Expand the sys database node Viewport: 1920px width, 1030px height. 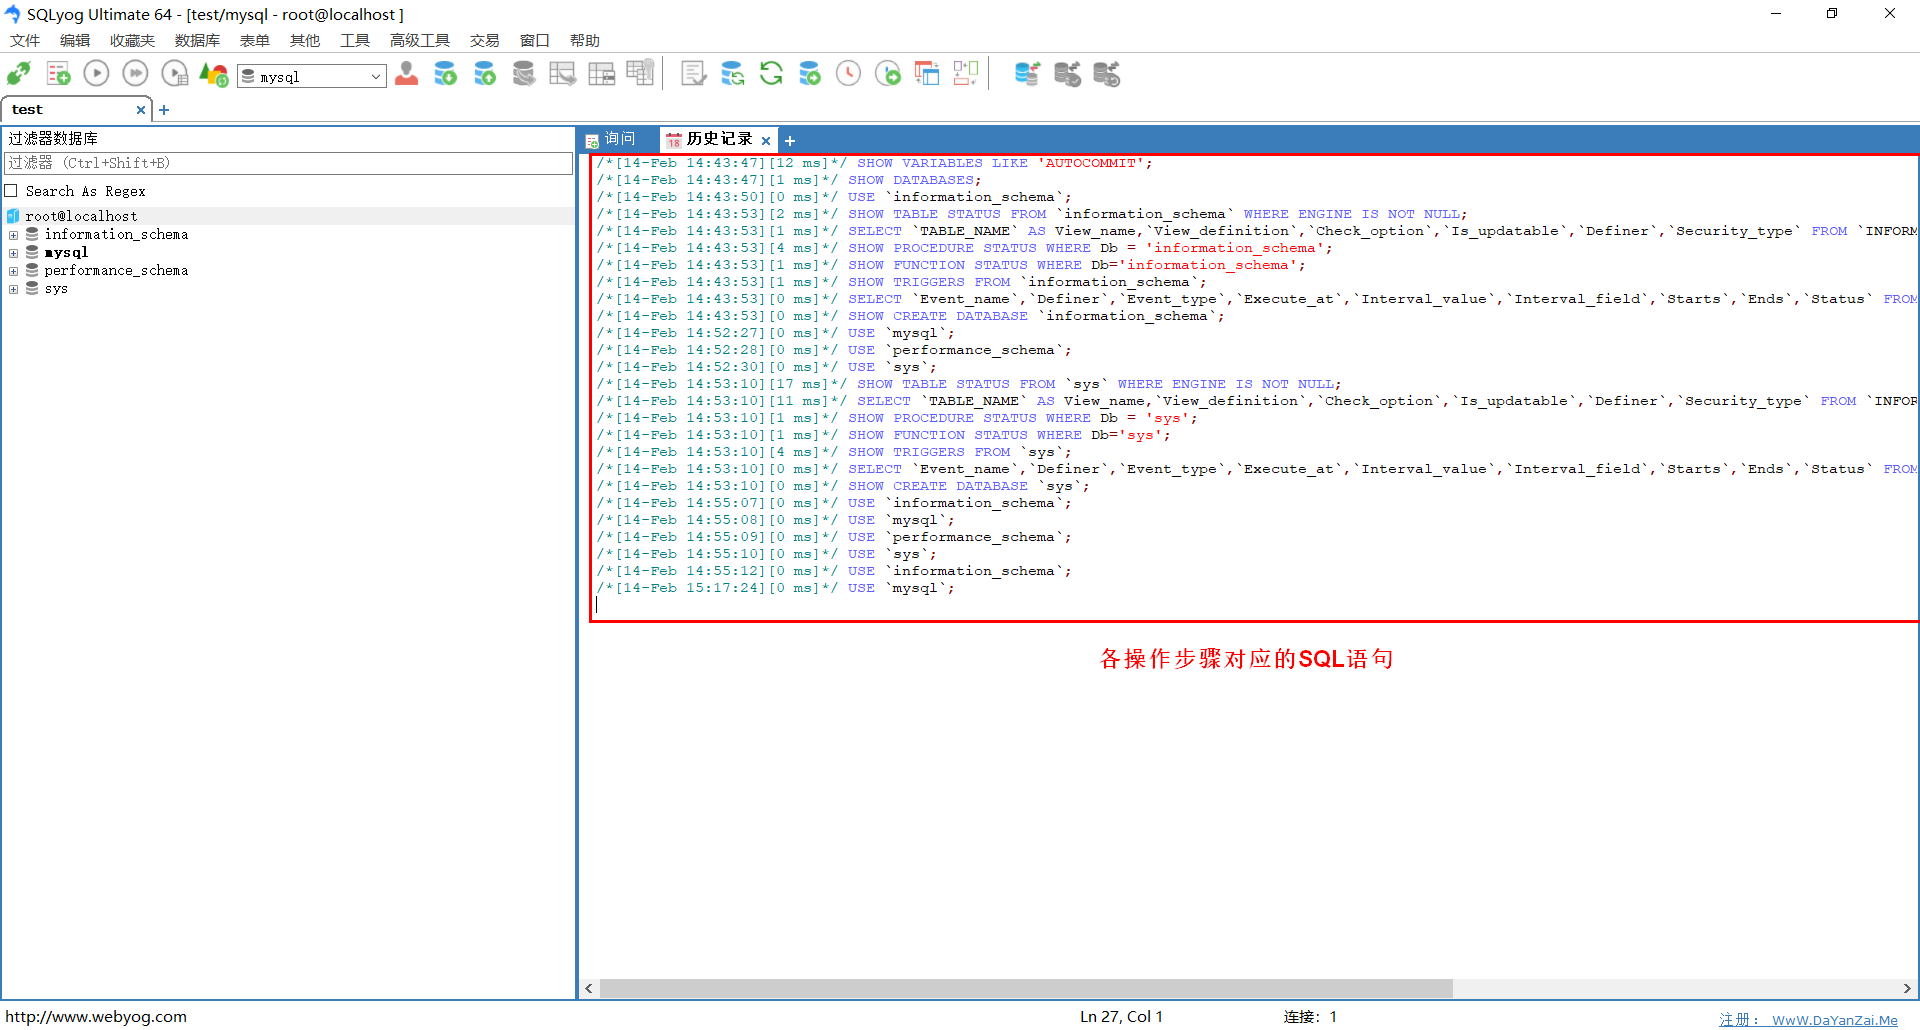pos(14,289)
